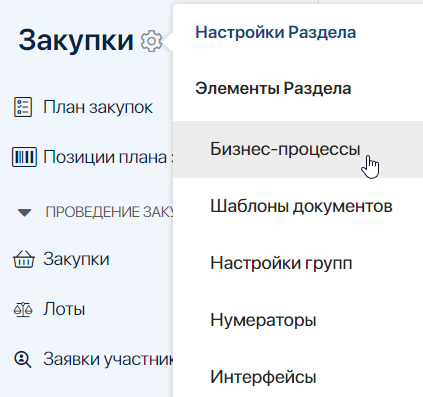423x397 pixels.
Task: Click the person-search icon for Заявки участников
Action: coord(23,360)
